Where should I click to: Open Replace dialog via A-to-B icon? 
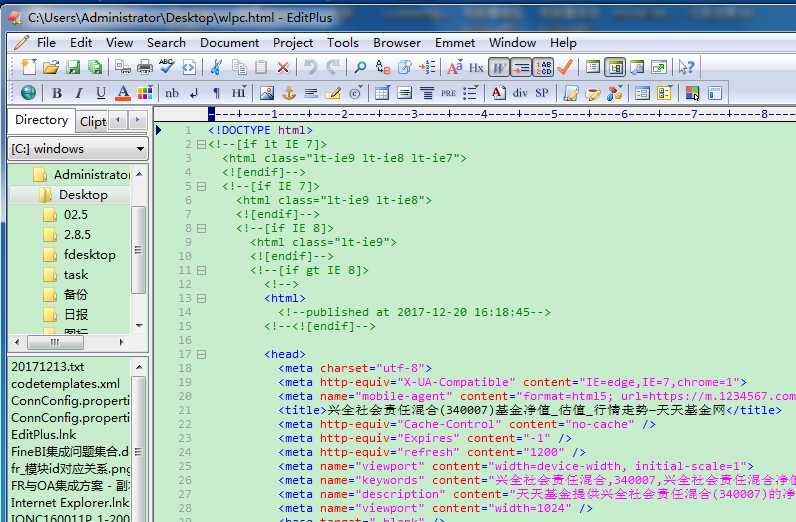tap(382, 67)
